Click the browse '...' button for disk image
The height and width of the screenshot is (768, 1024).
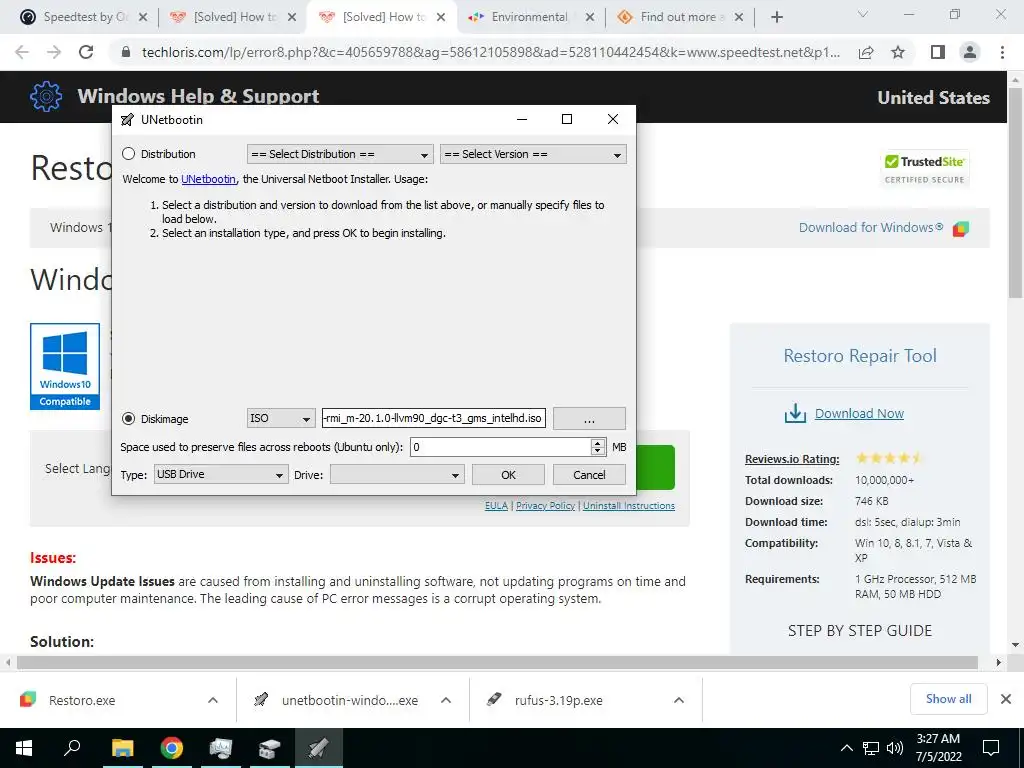(x=589, y=419)
